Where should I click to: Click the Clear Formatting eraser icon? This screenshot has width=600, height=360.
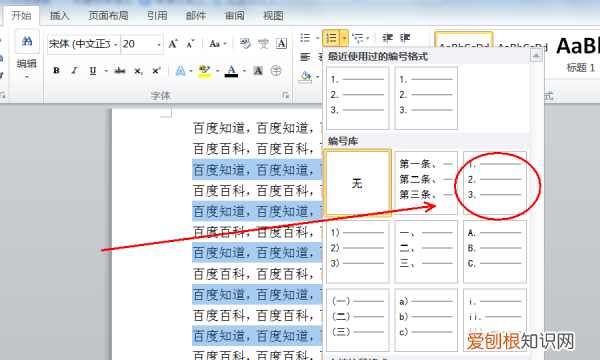pyautogui.click(x=245, y=44)
